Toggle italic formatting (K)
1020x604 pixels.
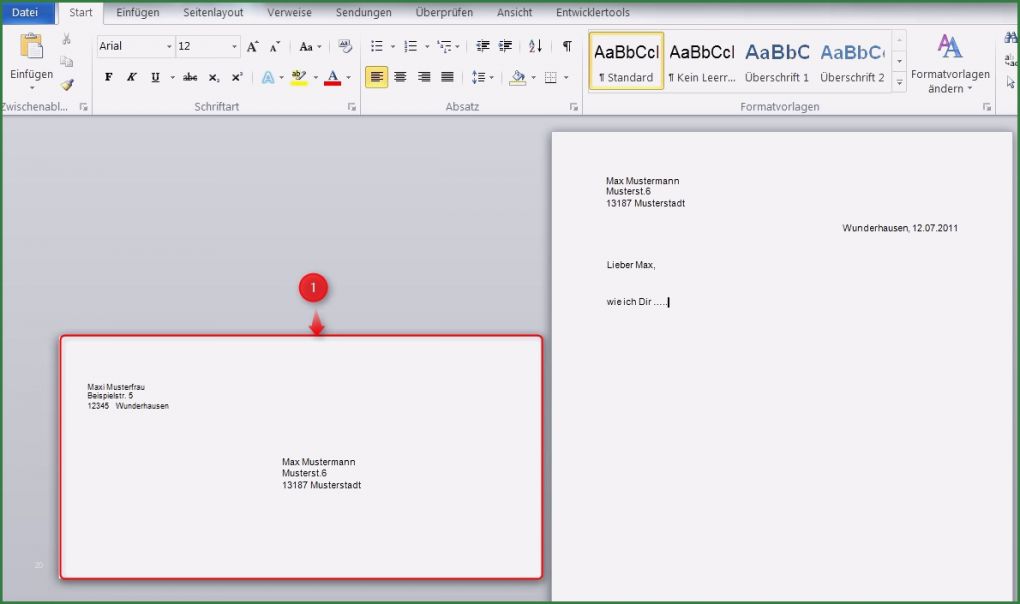pyautogui.click(x=131, y=77)
